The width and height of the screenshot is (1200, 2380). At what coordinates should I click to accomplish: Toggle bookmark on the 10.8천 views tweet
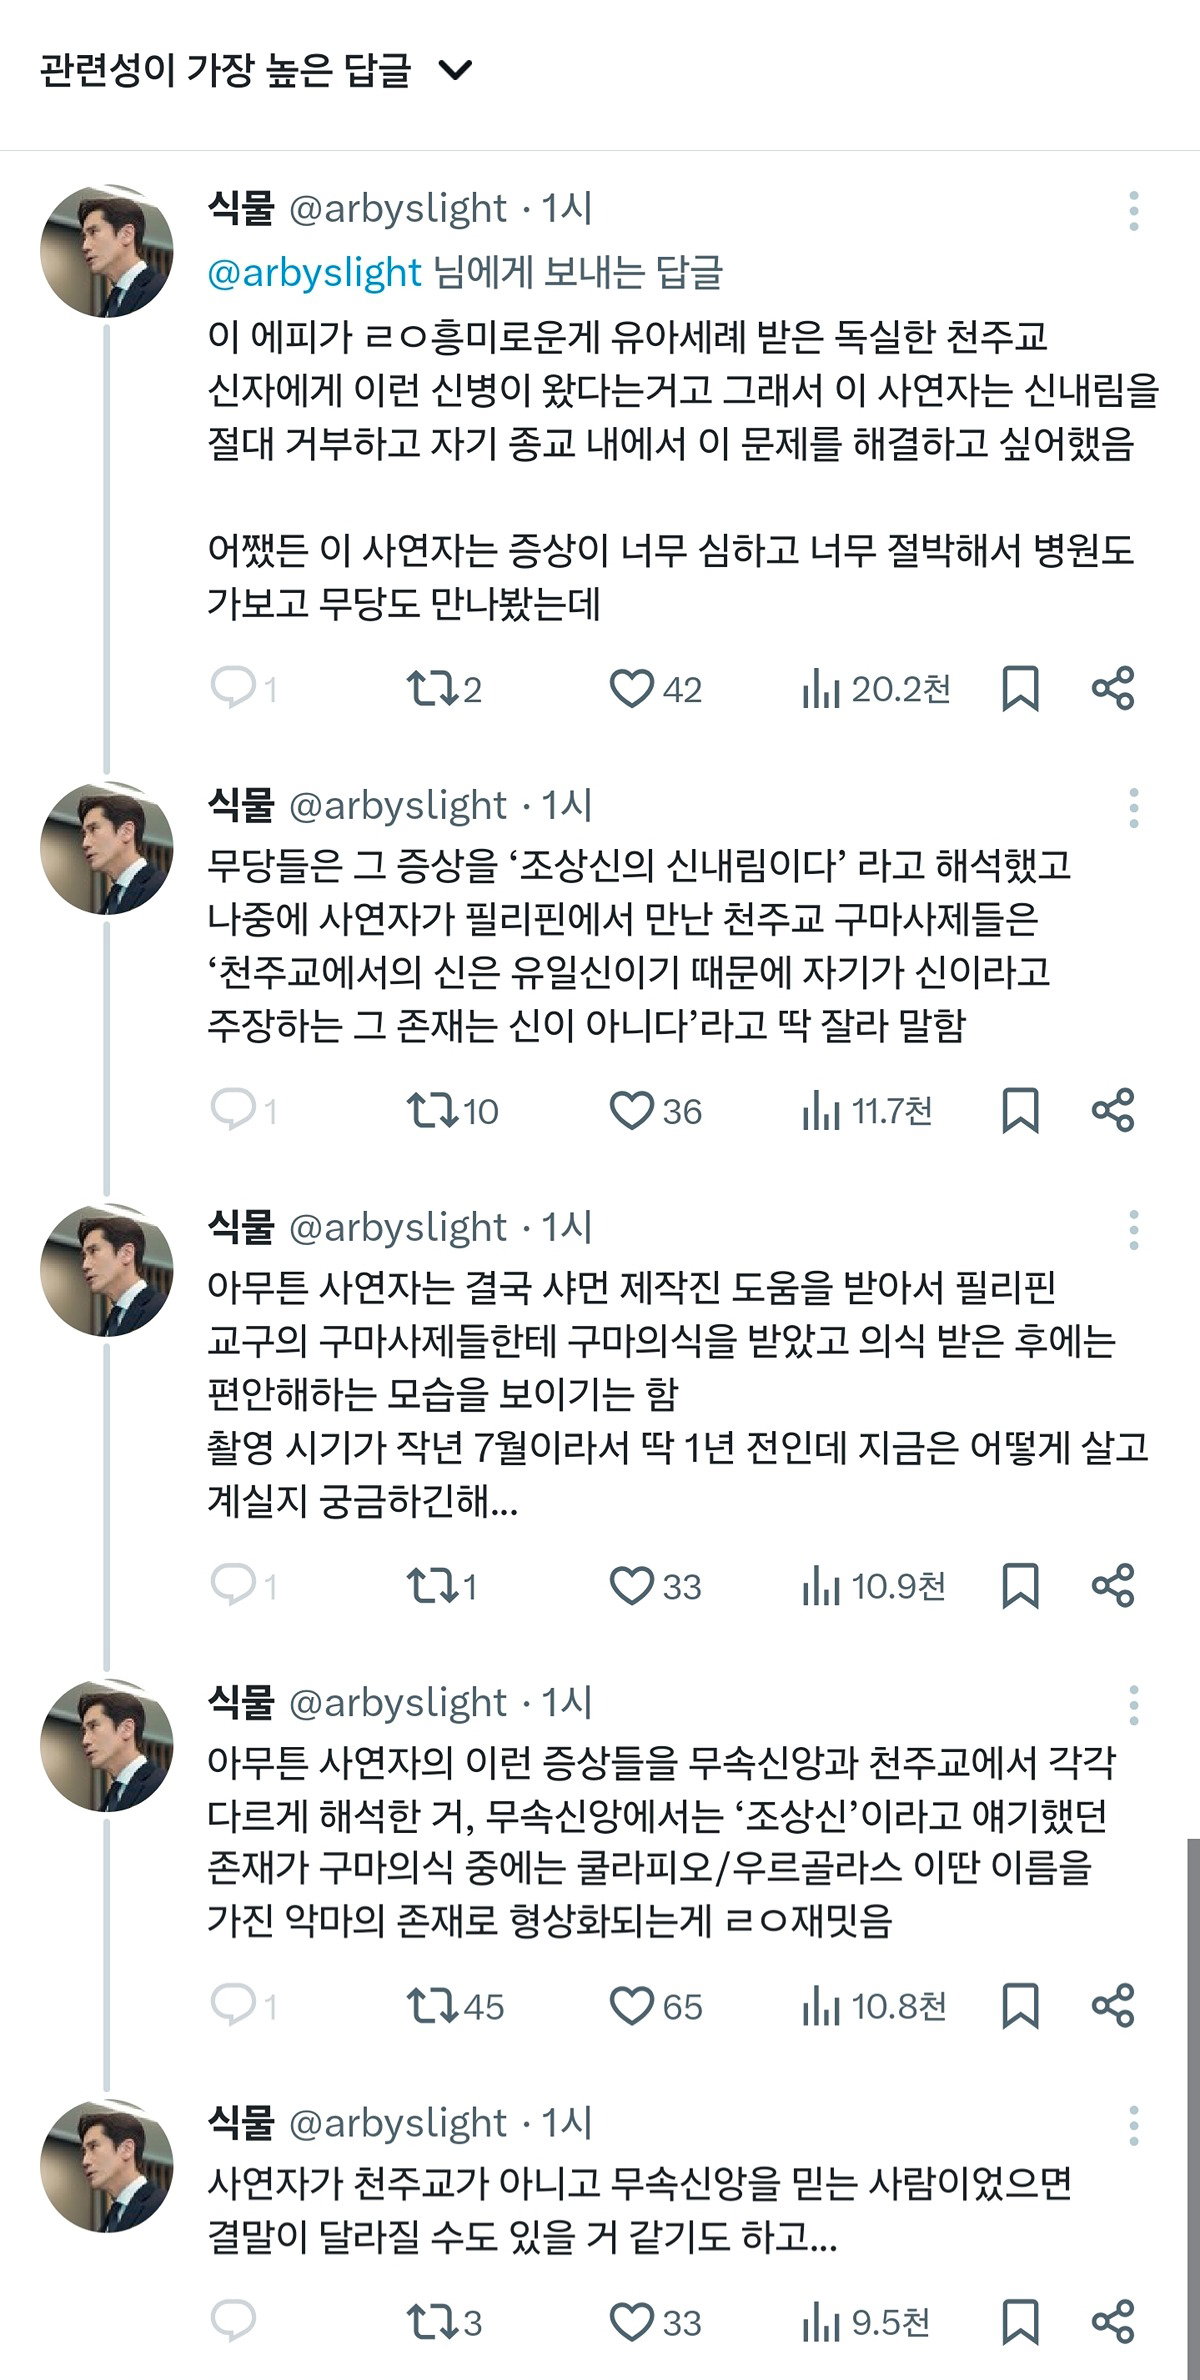click(1020, 2006)
